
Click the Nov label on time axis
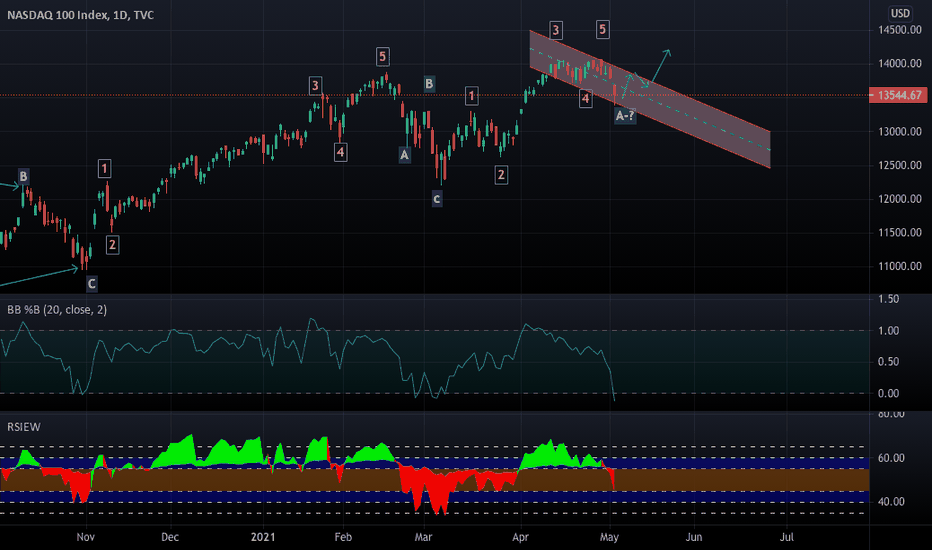pos(86,537)
